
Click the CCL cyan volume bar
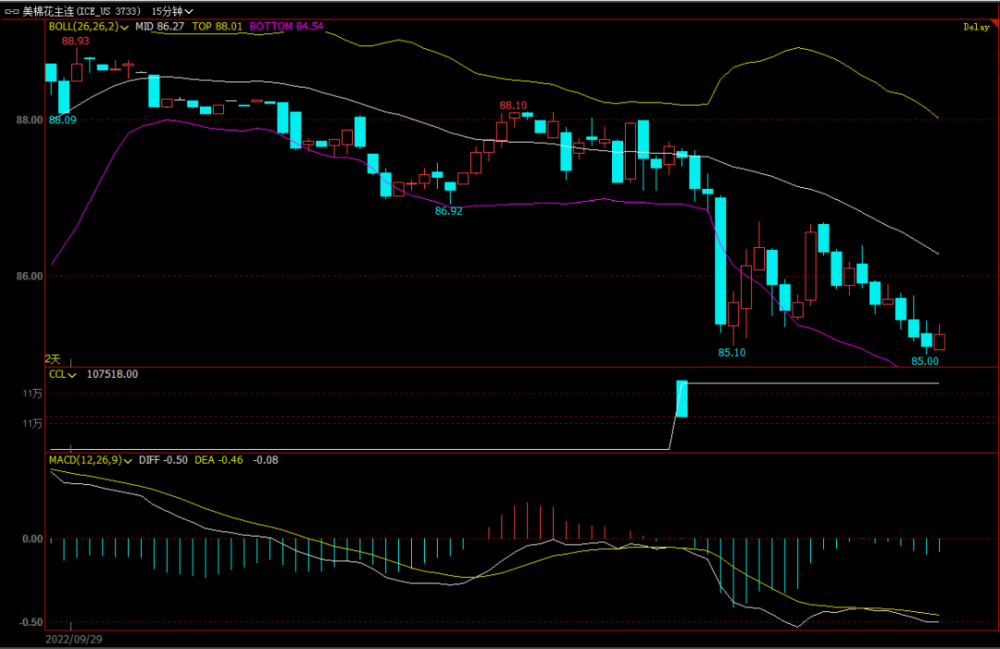682,398
